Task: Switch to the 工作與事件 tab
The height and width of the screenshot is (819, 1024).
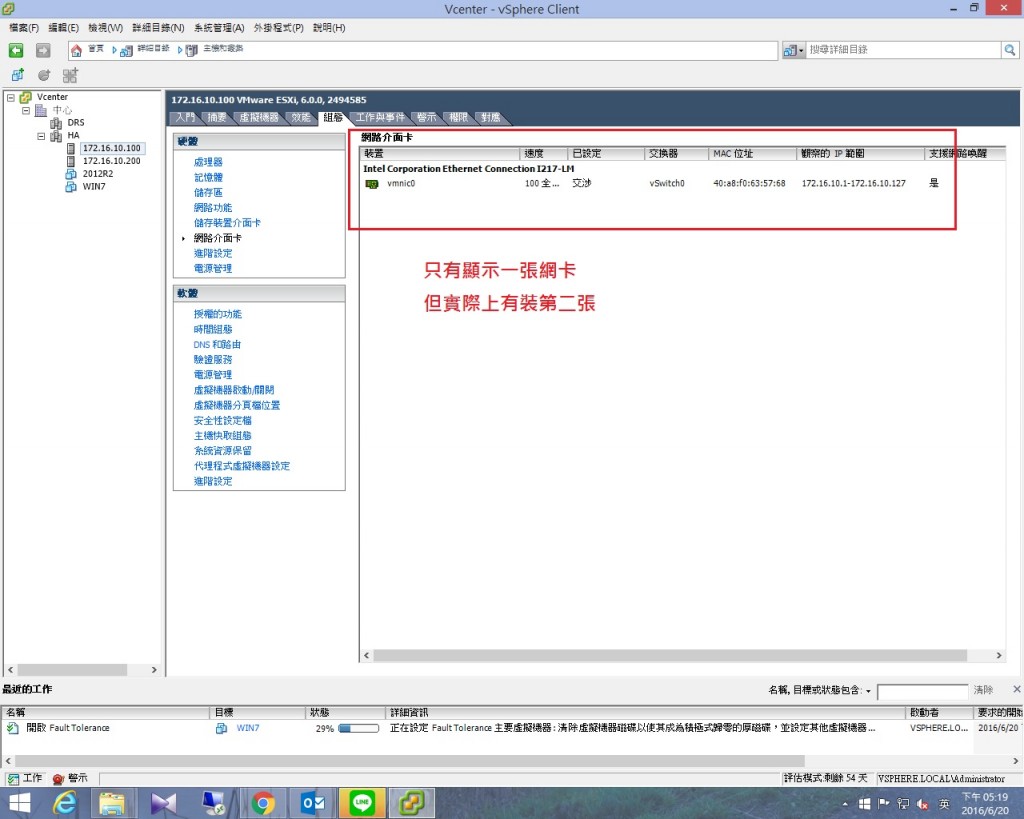Action: pyautogui.click(x=380, y=118)
